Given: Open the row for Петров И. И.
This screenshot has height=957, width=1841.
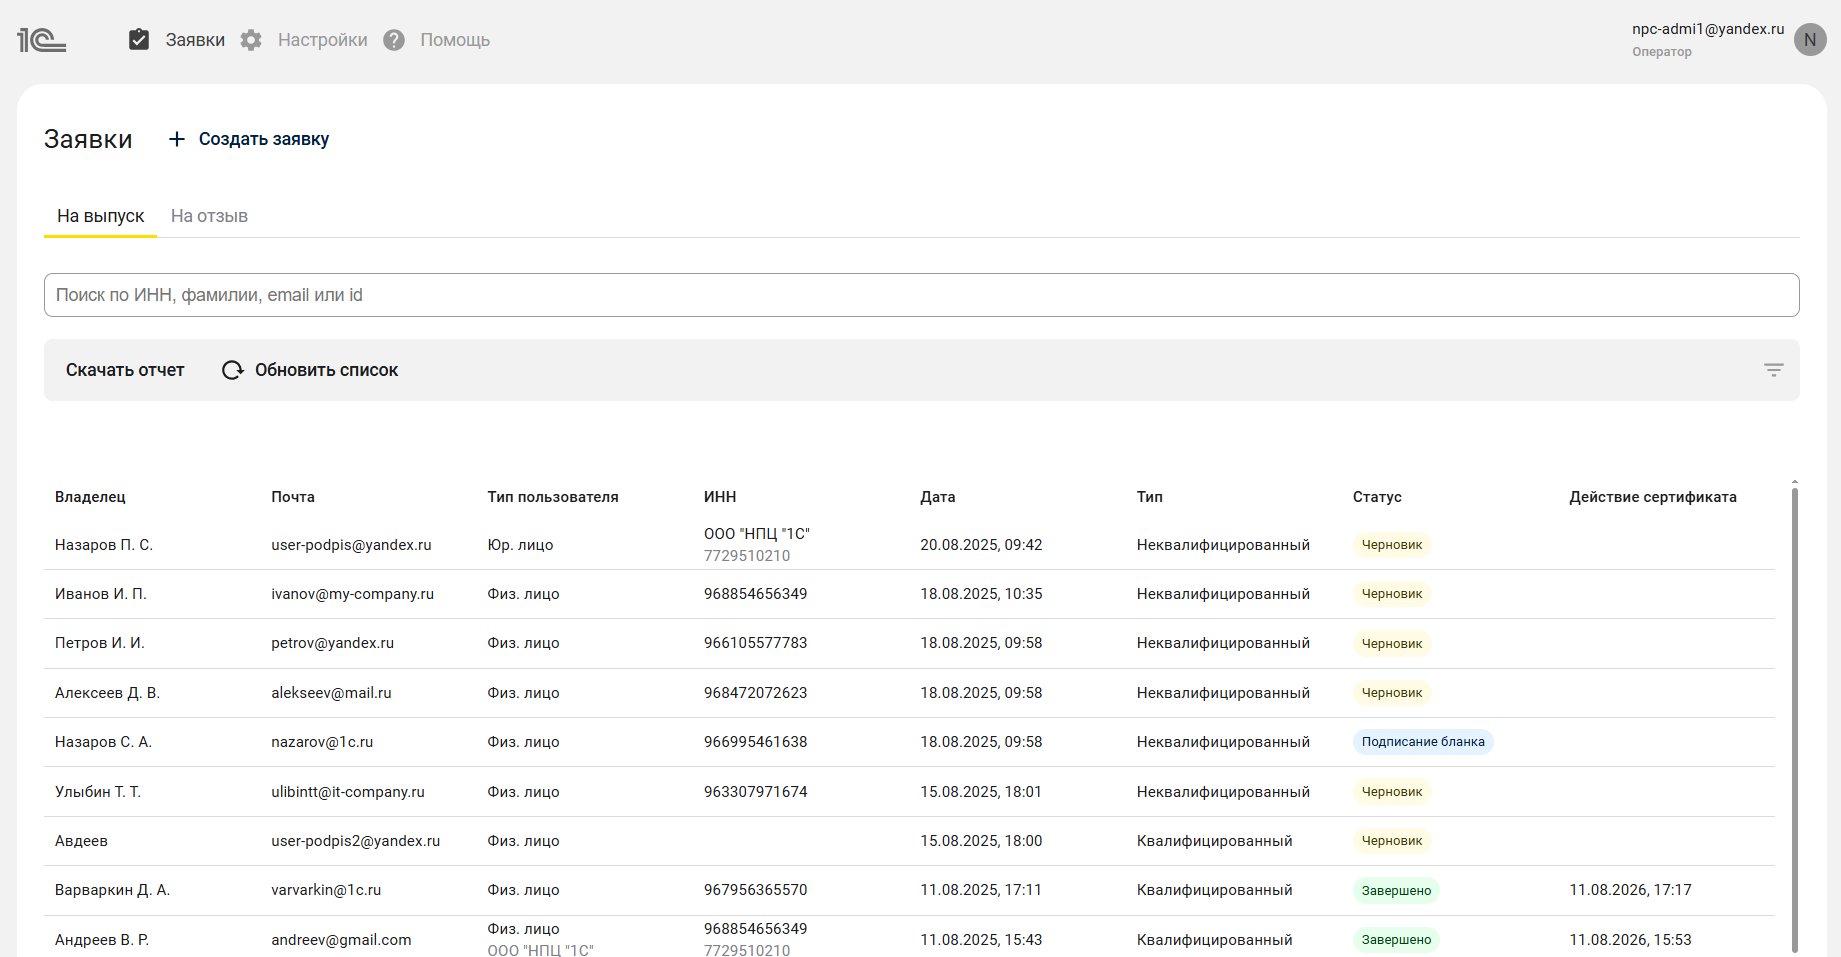Looking at the screenshot, I should pyautogui.click(x=910, y=643).
